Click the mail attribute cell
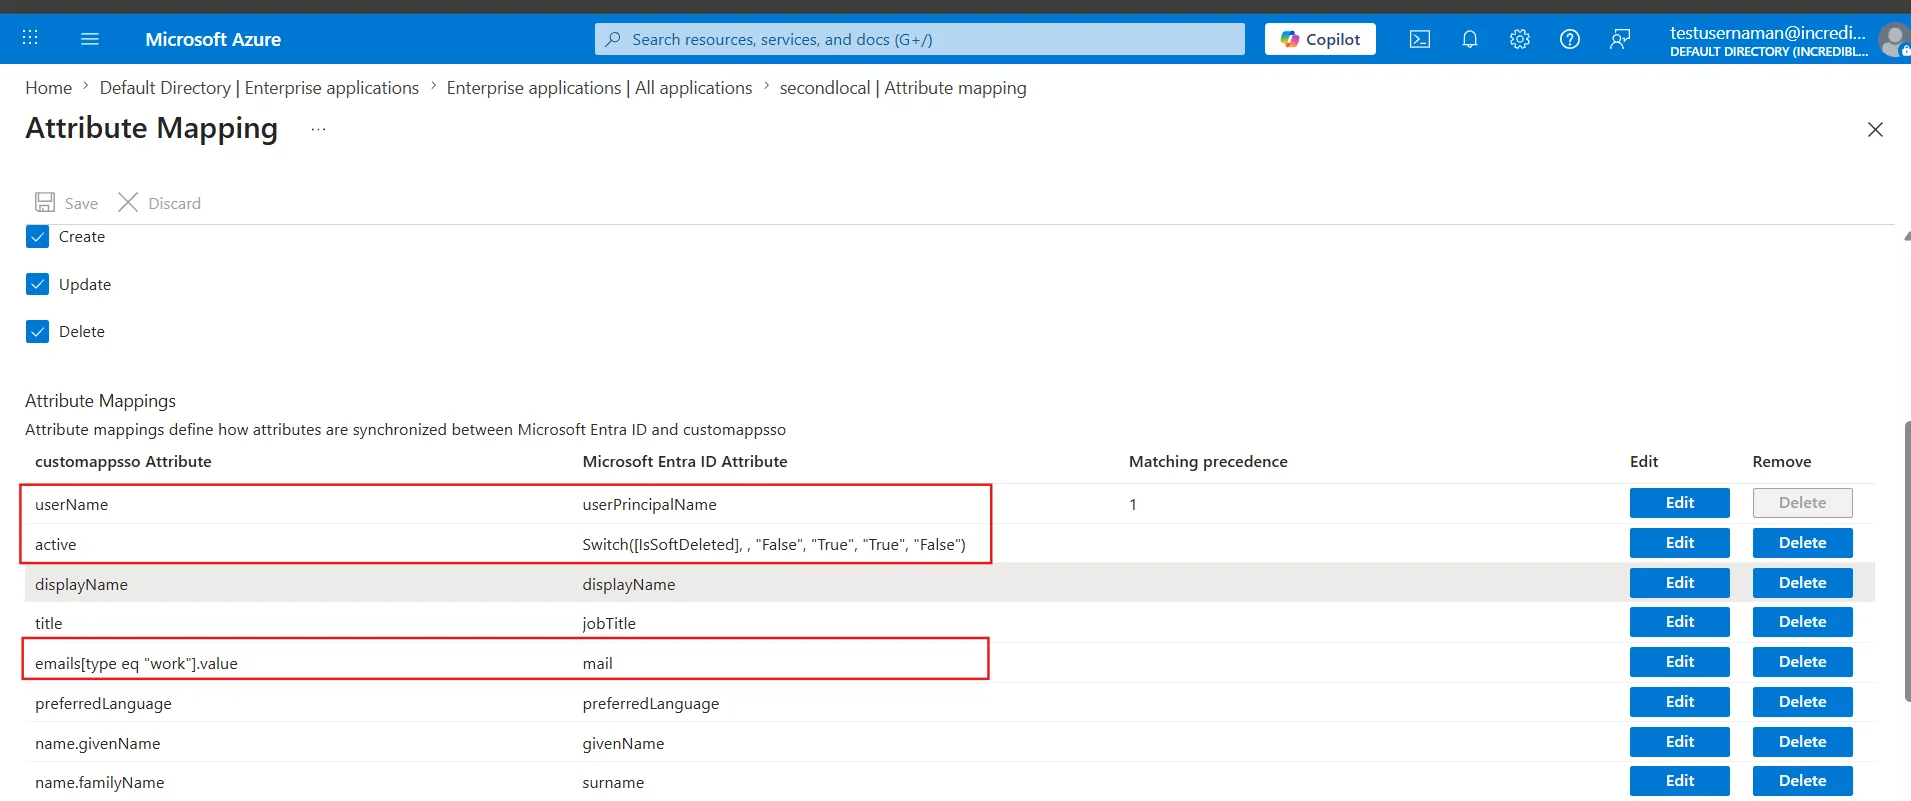 (x=597, y=664)
